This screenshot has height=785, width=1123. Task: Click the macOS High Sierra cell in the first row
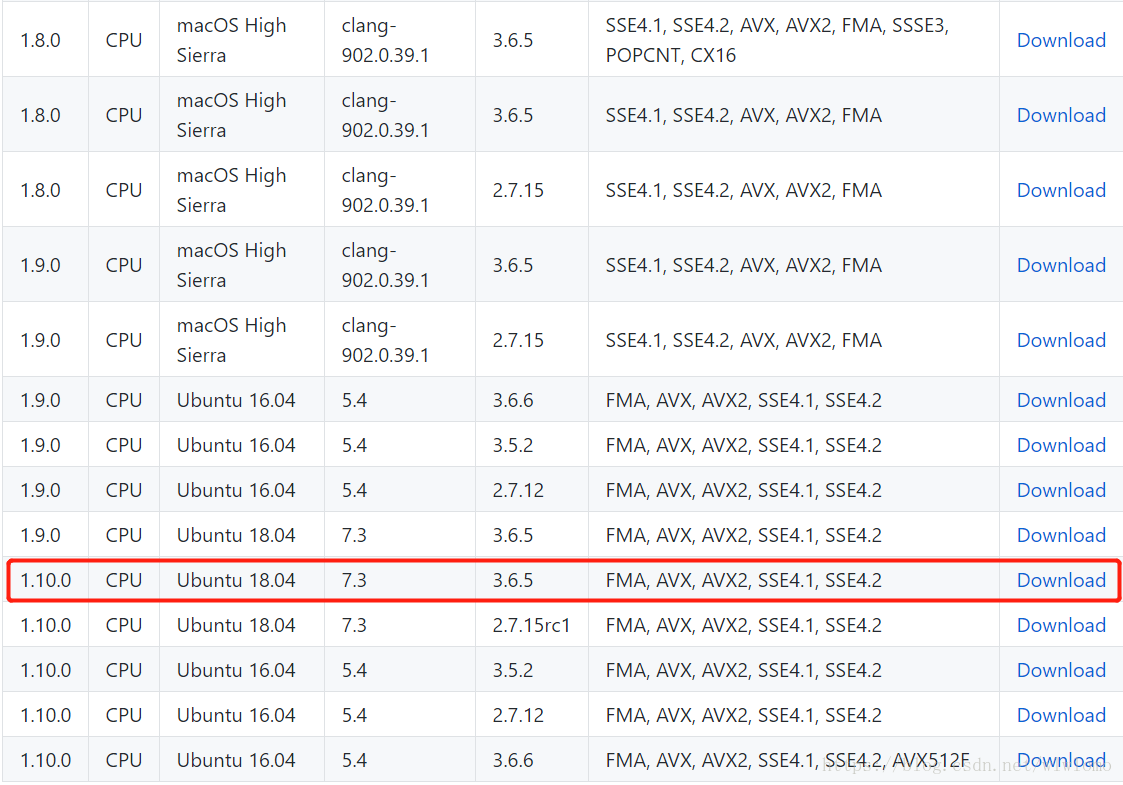(231, 40)
